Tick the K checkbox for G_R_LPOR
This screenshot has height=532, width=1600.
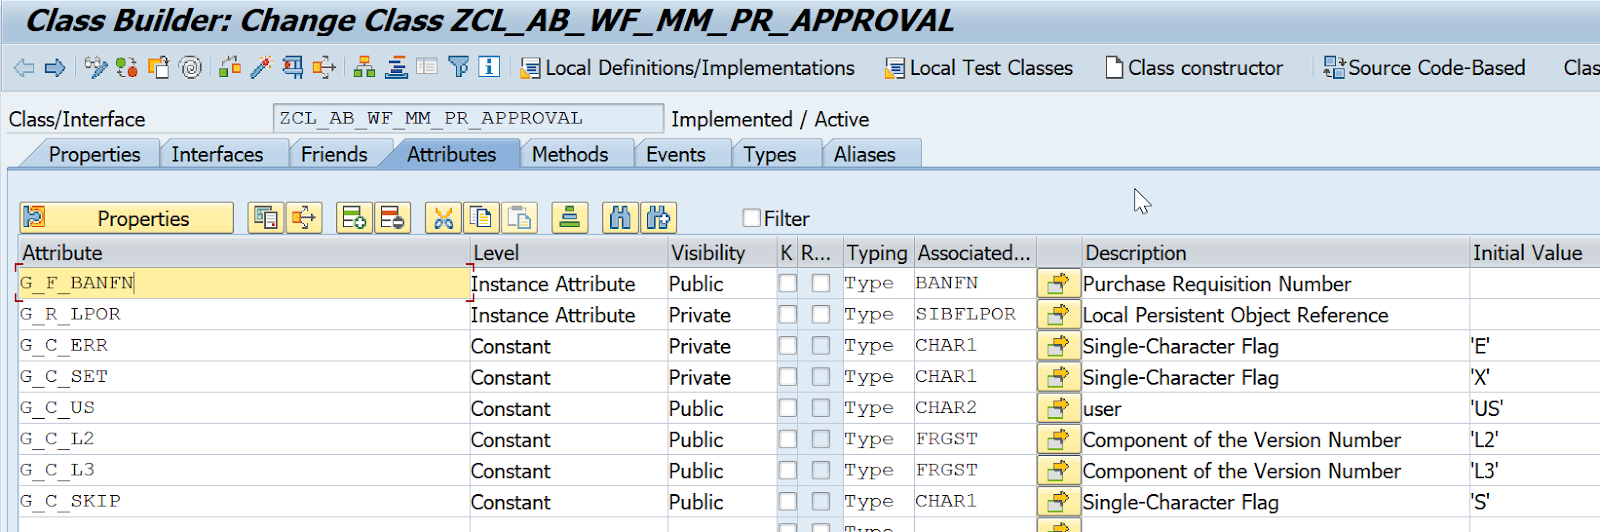click(x=788, y=315)
